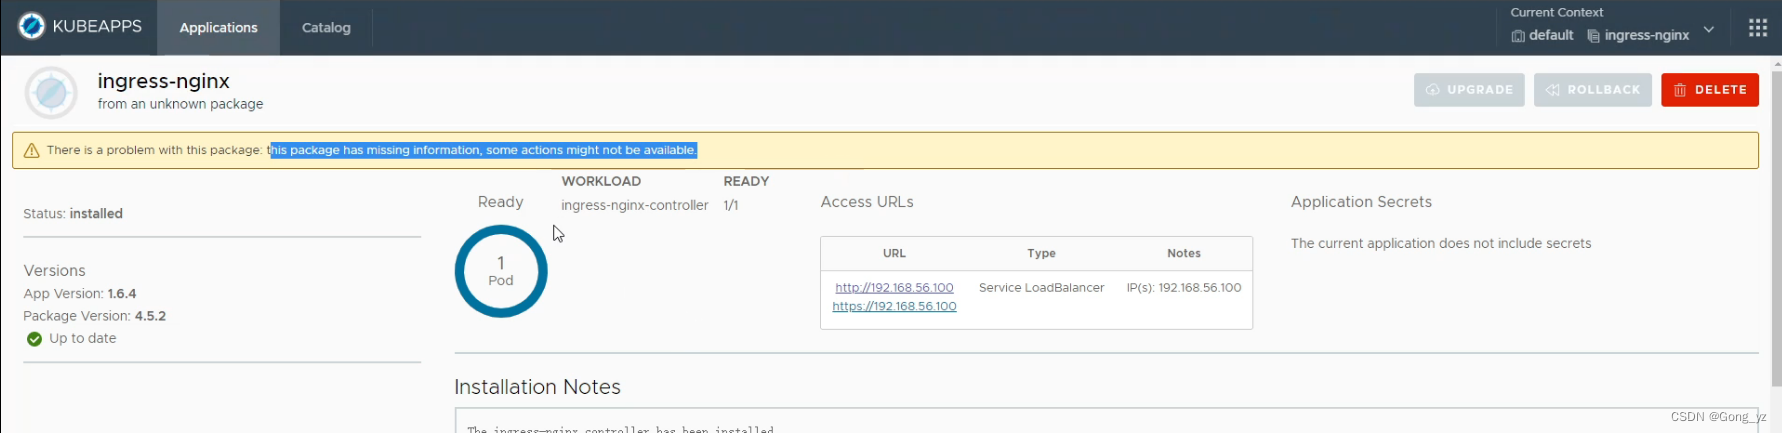Click the ingress-nginx package logo
This screenshot has width=1782, height=433.
(51, 93)
